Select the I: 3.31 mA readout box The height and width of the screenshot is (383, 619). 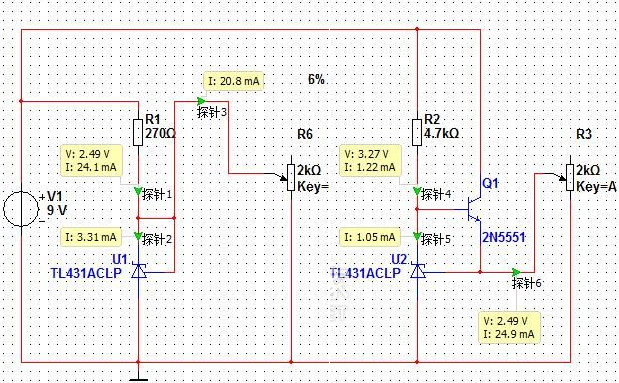click(91, 237)
